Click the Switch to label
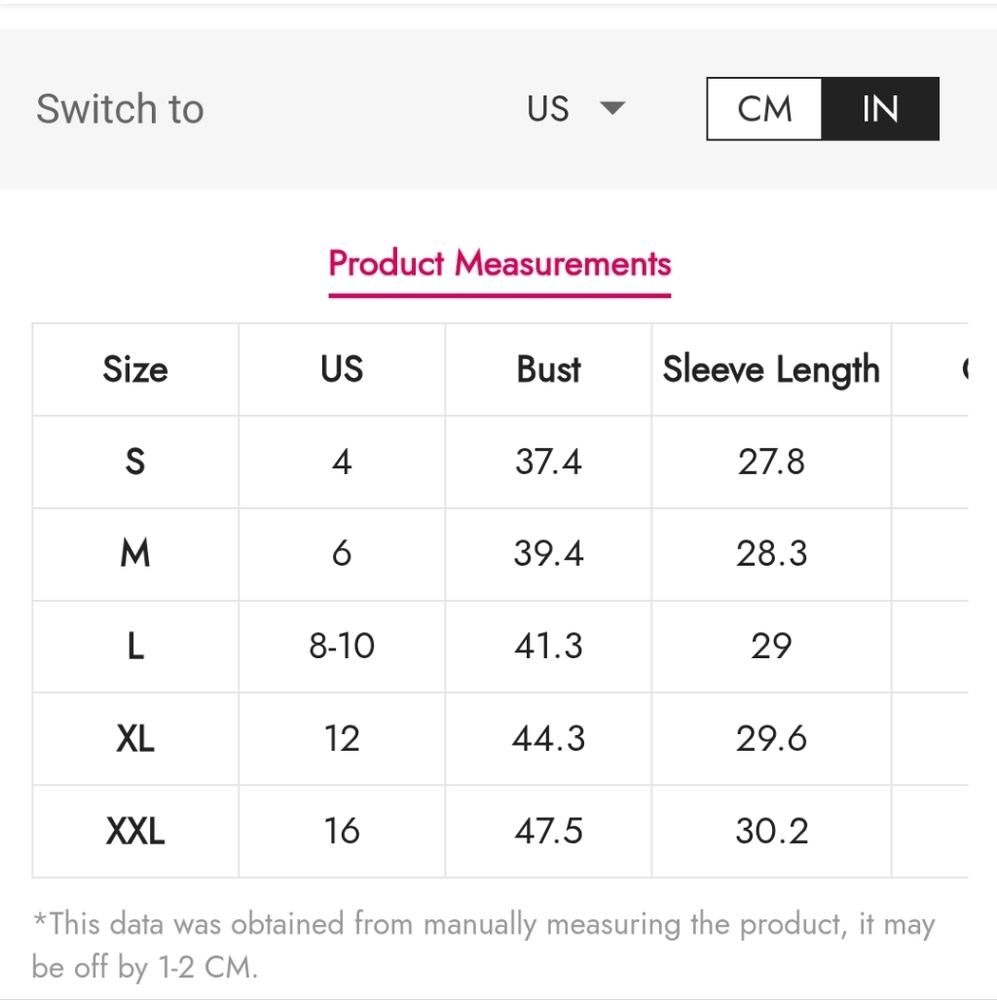Screen dimensions: 997x1000 (x=120, y=108)
